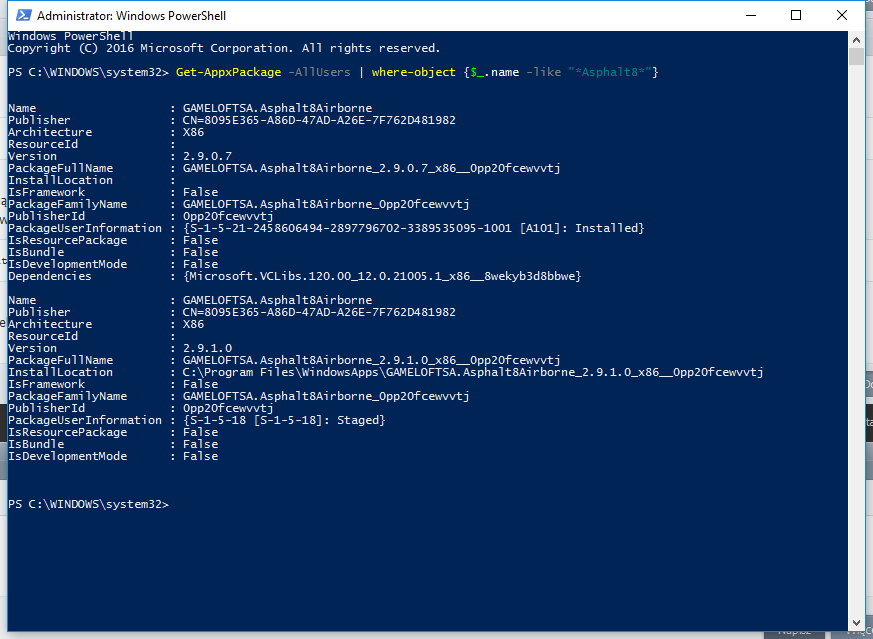The width and height of the screenshot is (873, 639).
Task: Click the vertical scrollbar thumb
Action: pos(856,56)
